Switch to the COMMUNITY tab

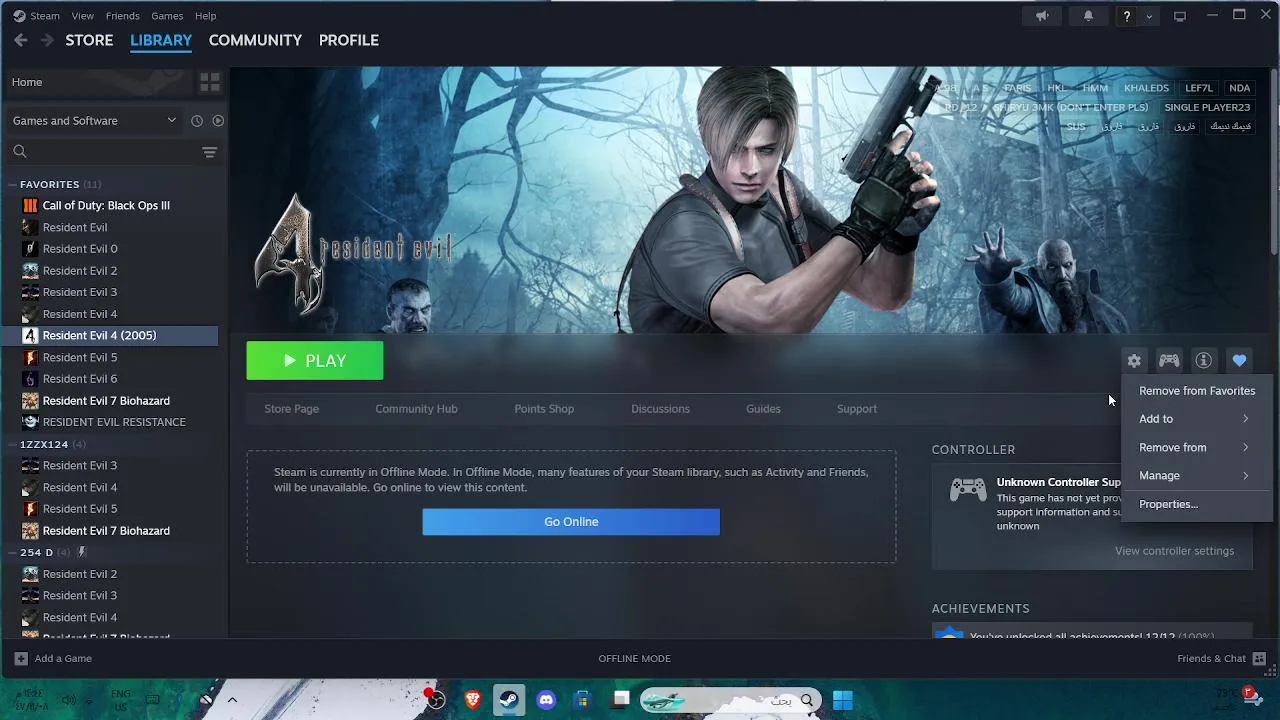click(x=255, y=40)
